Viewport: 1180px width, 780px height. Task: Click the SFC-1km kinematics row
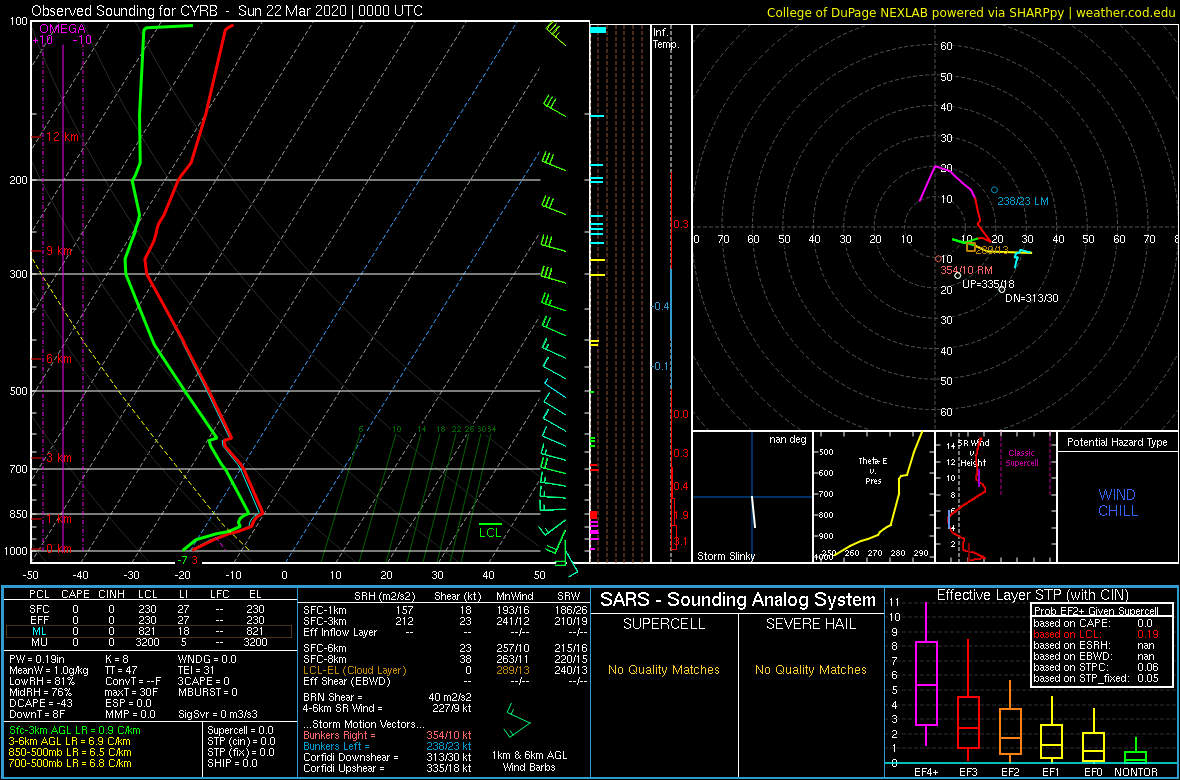[x=445, y=609]
